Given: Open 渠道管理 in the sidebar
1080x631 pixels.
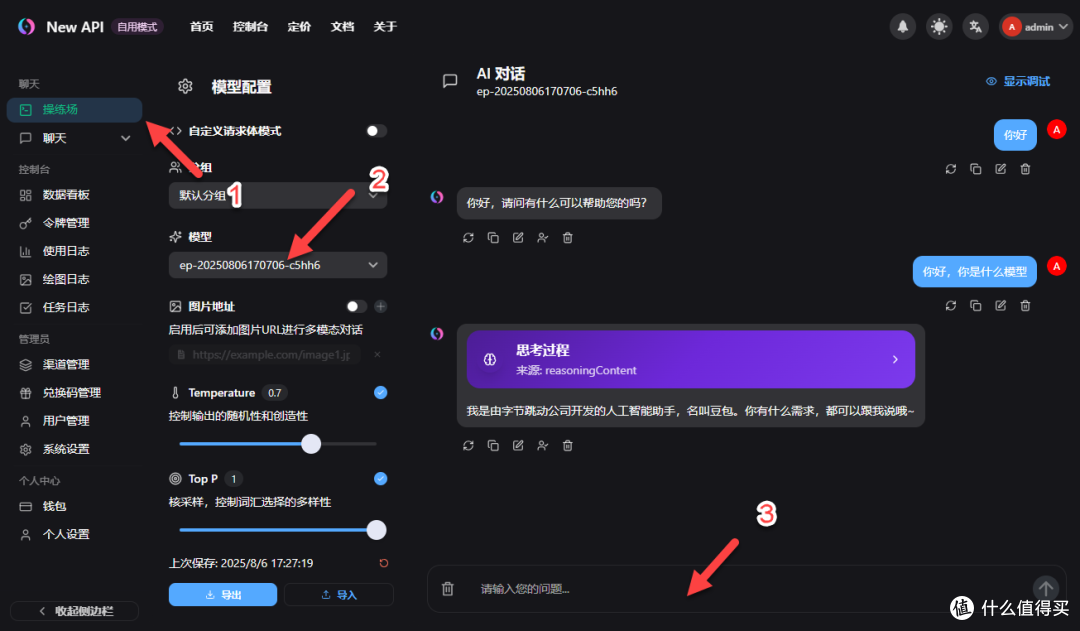Looking at the screenshot, I should 74,364.
